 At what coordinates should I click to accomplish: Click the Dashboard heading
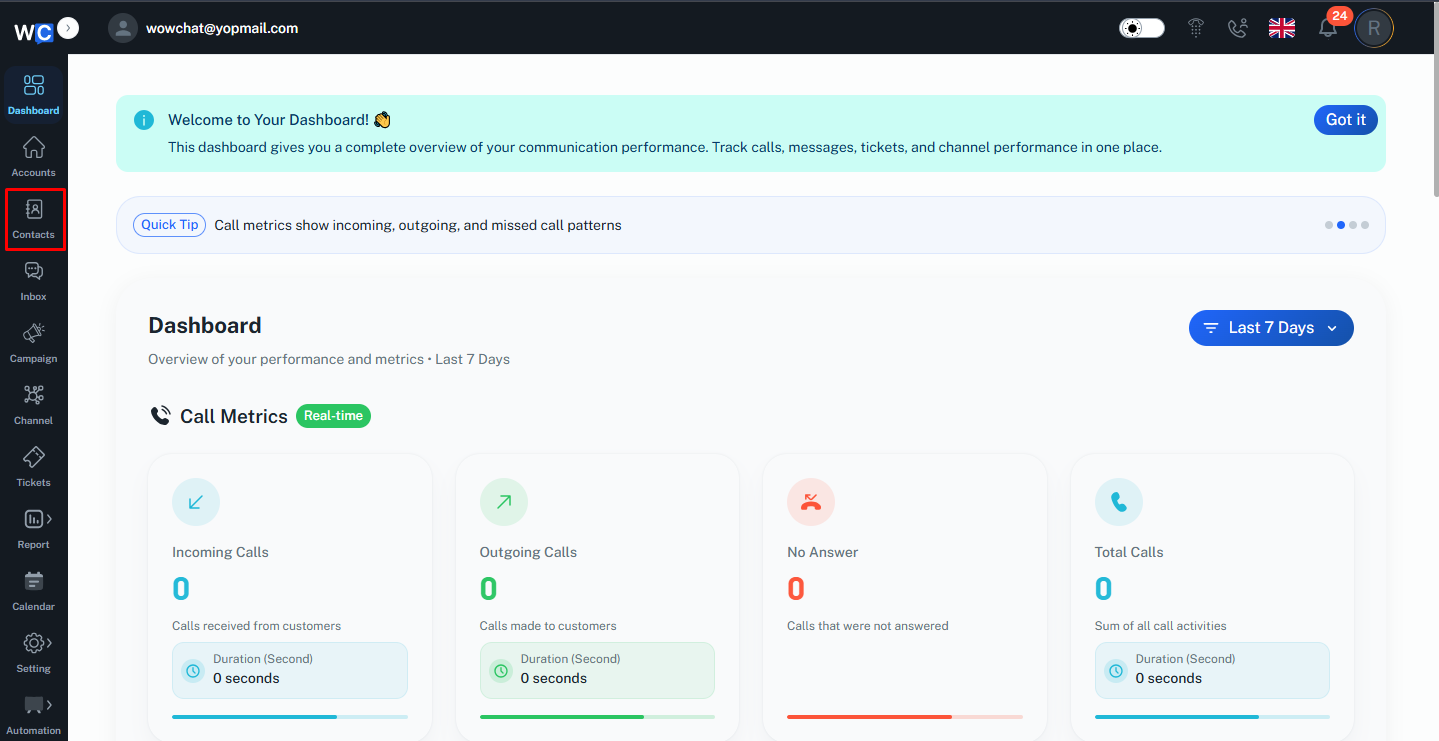coord(205,326)
